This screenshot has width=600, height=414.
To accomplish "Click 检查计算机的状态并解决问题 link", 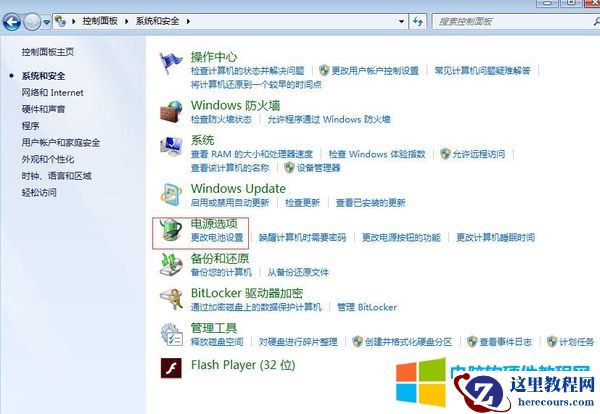I will (248, 71).
